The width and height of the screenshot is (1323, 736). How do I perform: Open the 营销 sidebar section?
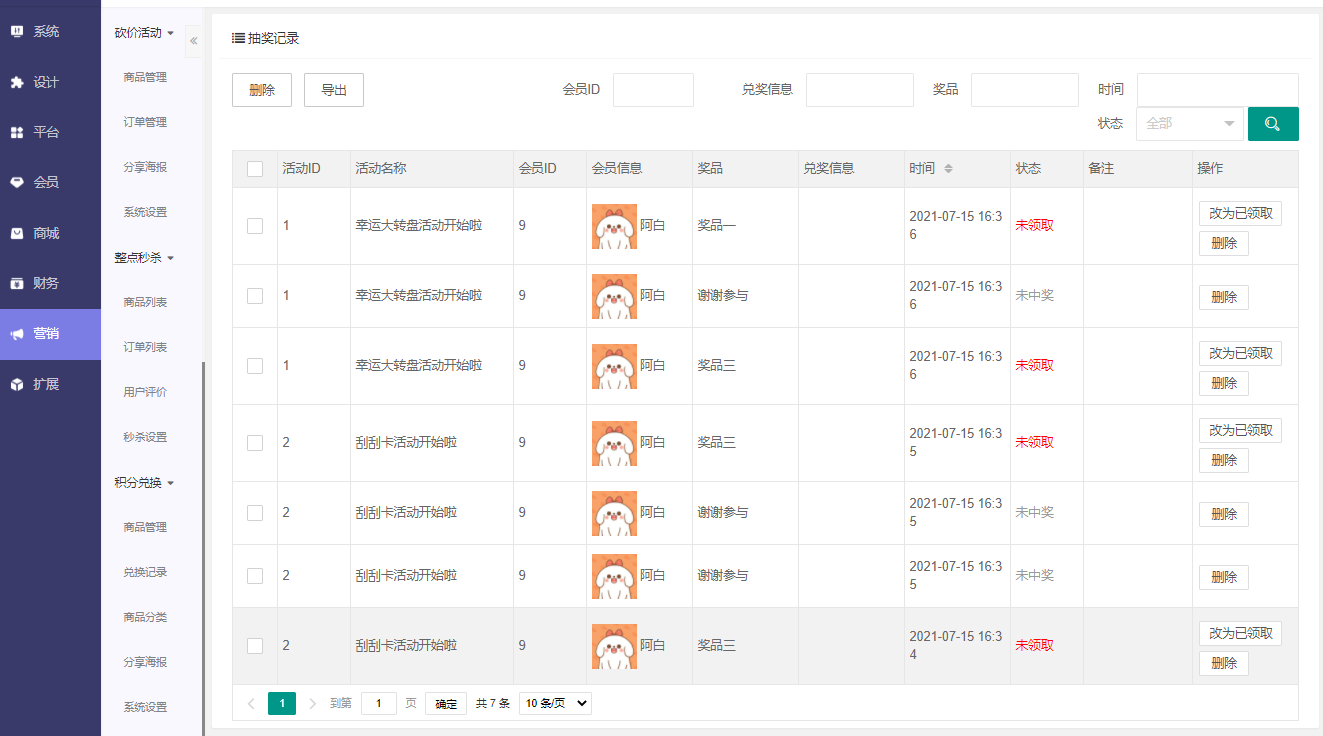50,334
